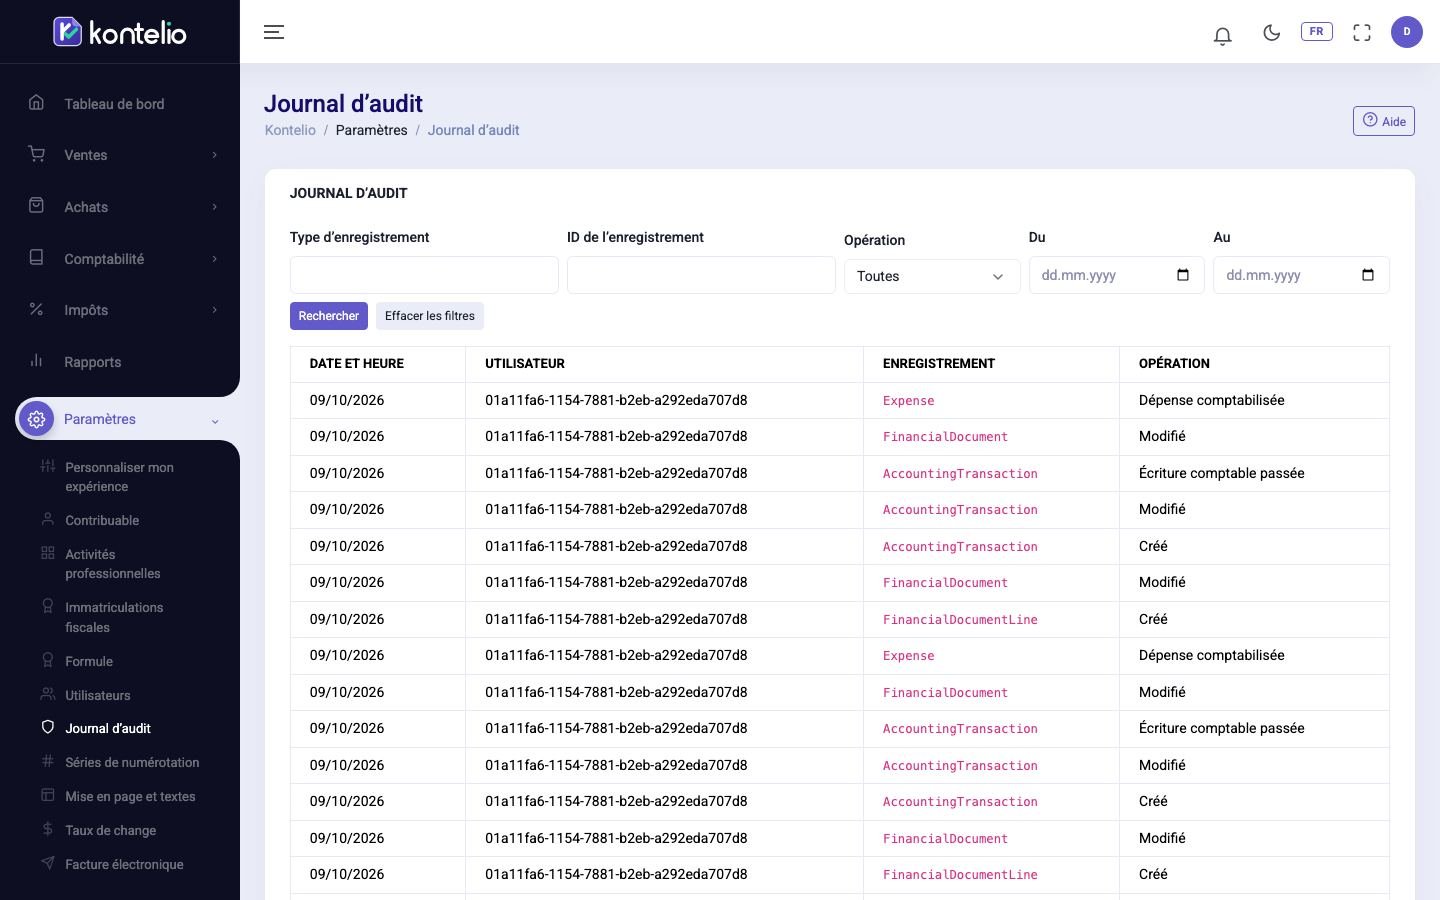Screen dimensions: 1440x900
Task: Open the Au date picker calendar icon
Action: [x=1368, y=275]
